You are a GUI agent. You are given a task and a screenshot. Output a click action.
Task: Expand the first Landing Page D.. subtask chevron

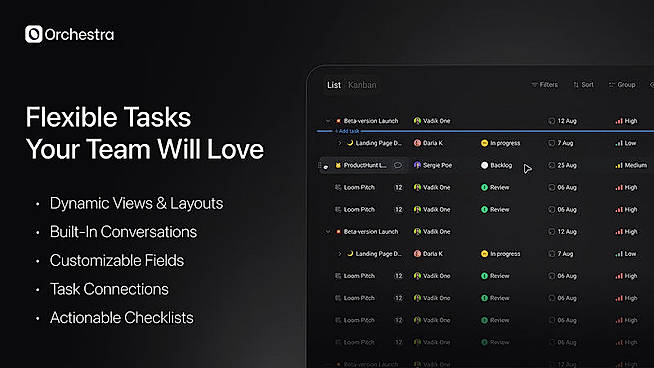pyautogui.click(x=340, y=143)
